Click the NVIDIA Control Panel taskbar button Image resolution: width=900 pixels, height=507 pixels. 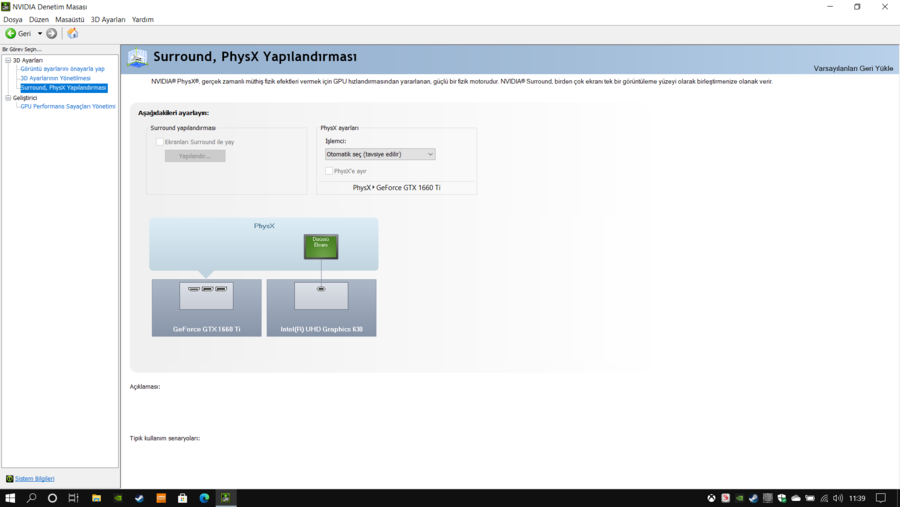coord(226,498)
